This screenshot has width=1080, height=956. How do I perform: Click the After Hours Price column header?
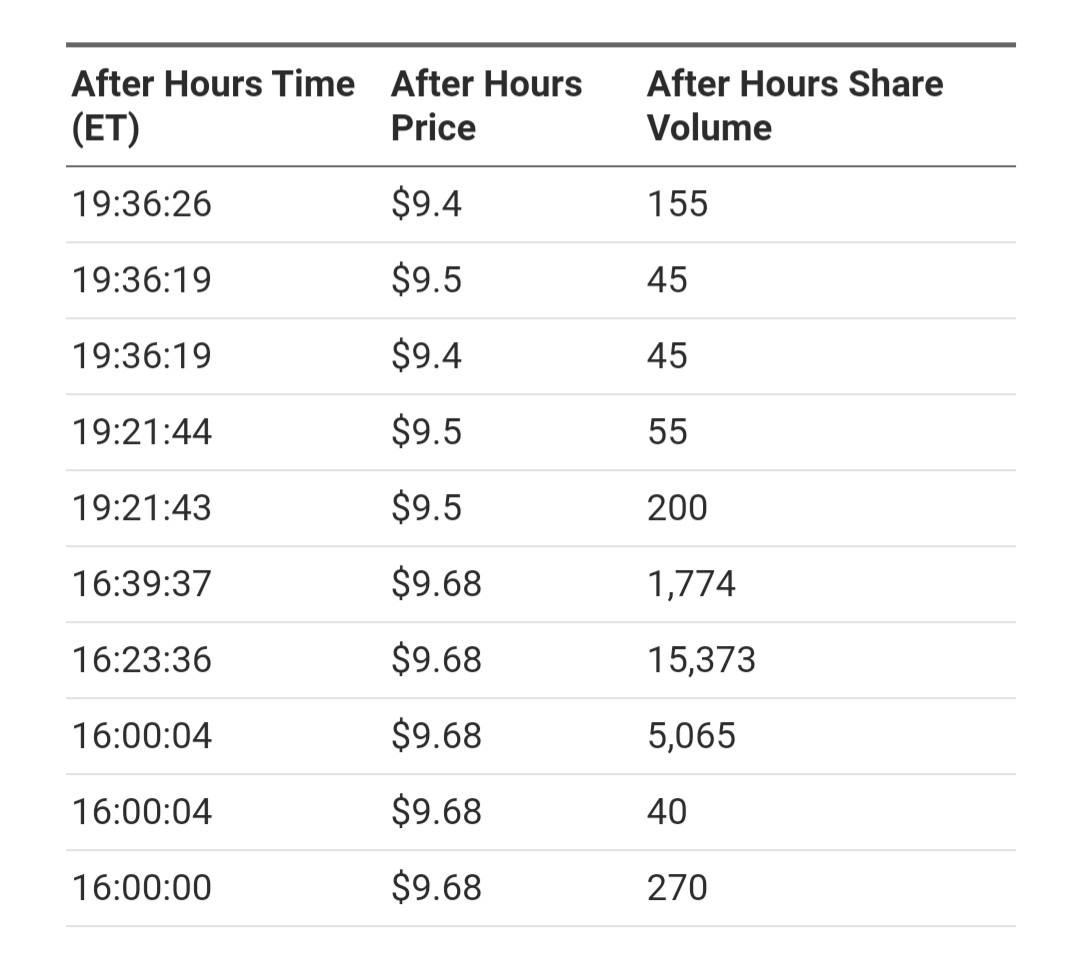pos(486,105)
